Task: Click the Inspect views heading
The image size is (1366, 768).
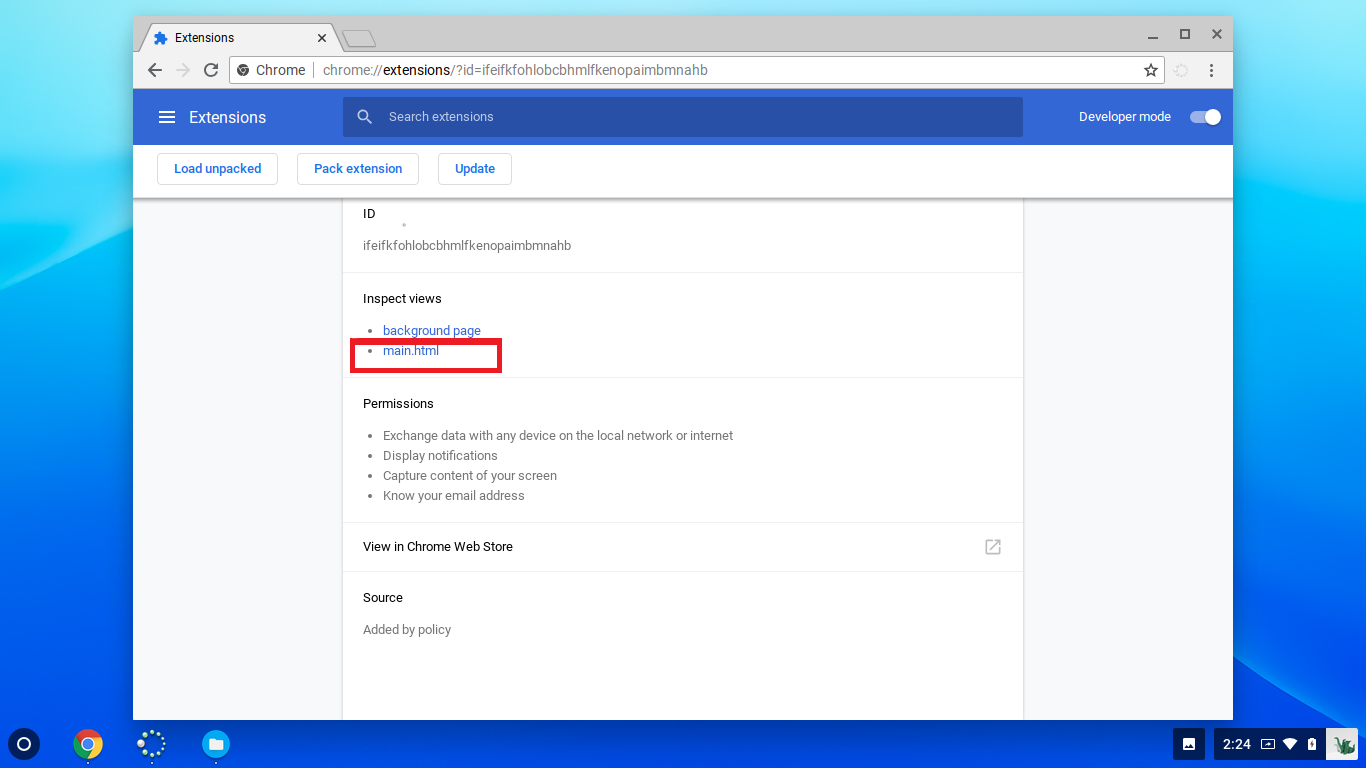Action: click(x=402, y=299)
